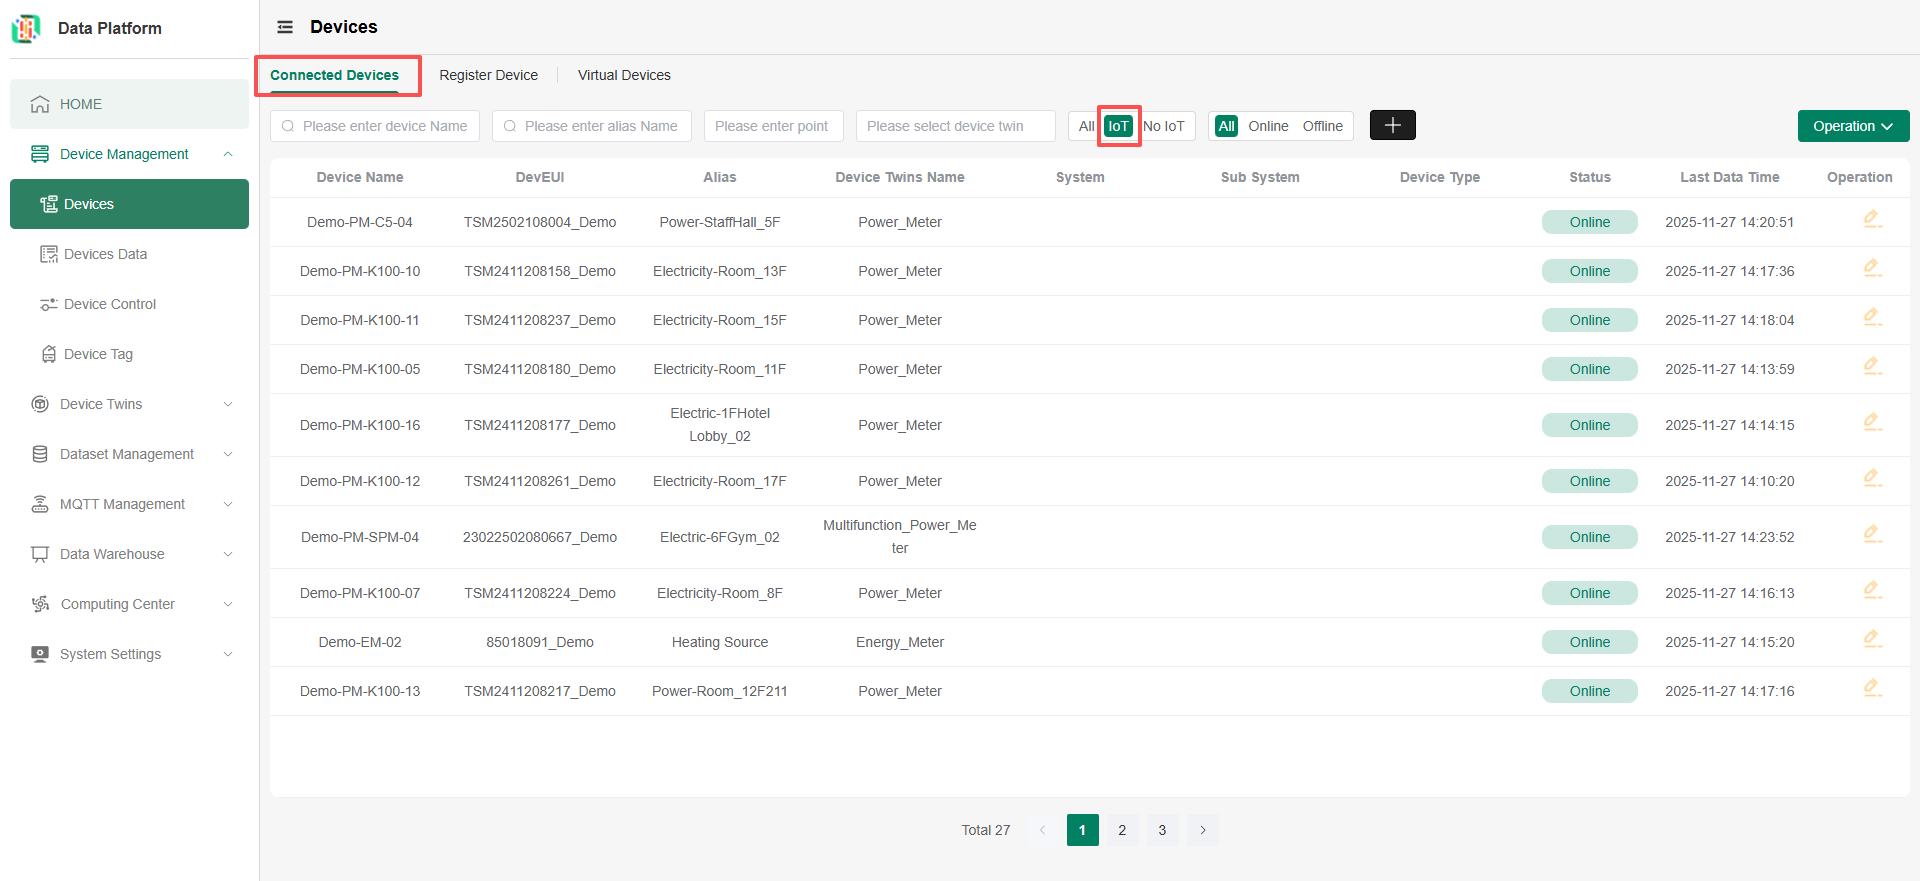Go to page 2 of results
1920x881 pixels.
coord(1122,830)
